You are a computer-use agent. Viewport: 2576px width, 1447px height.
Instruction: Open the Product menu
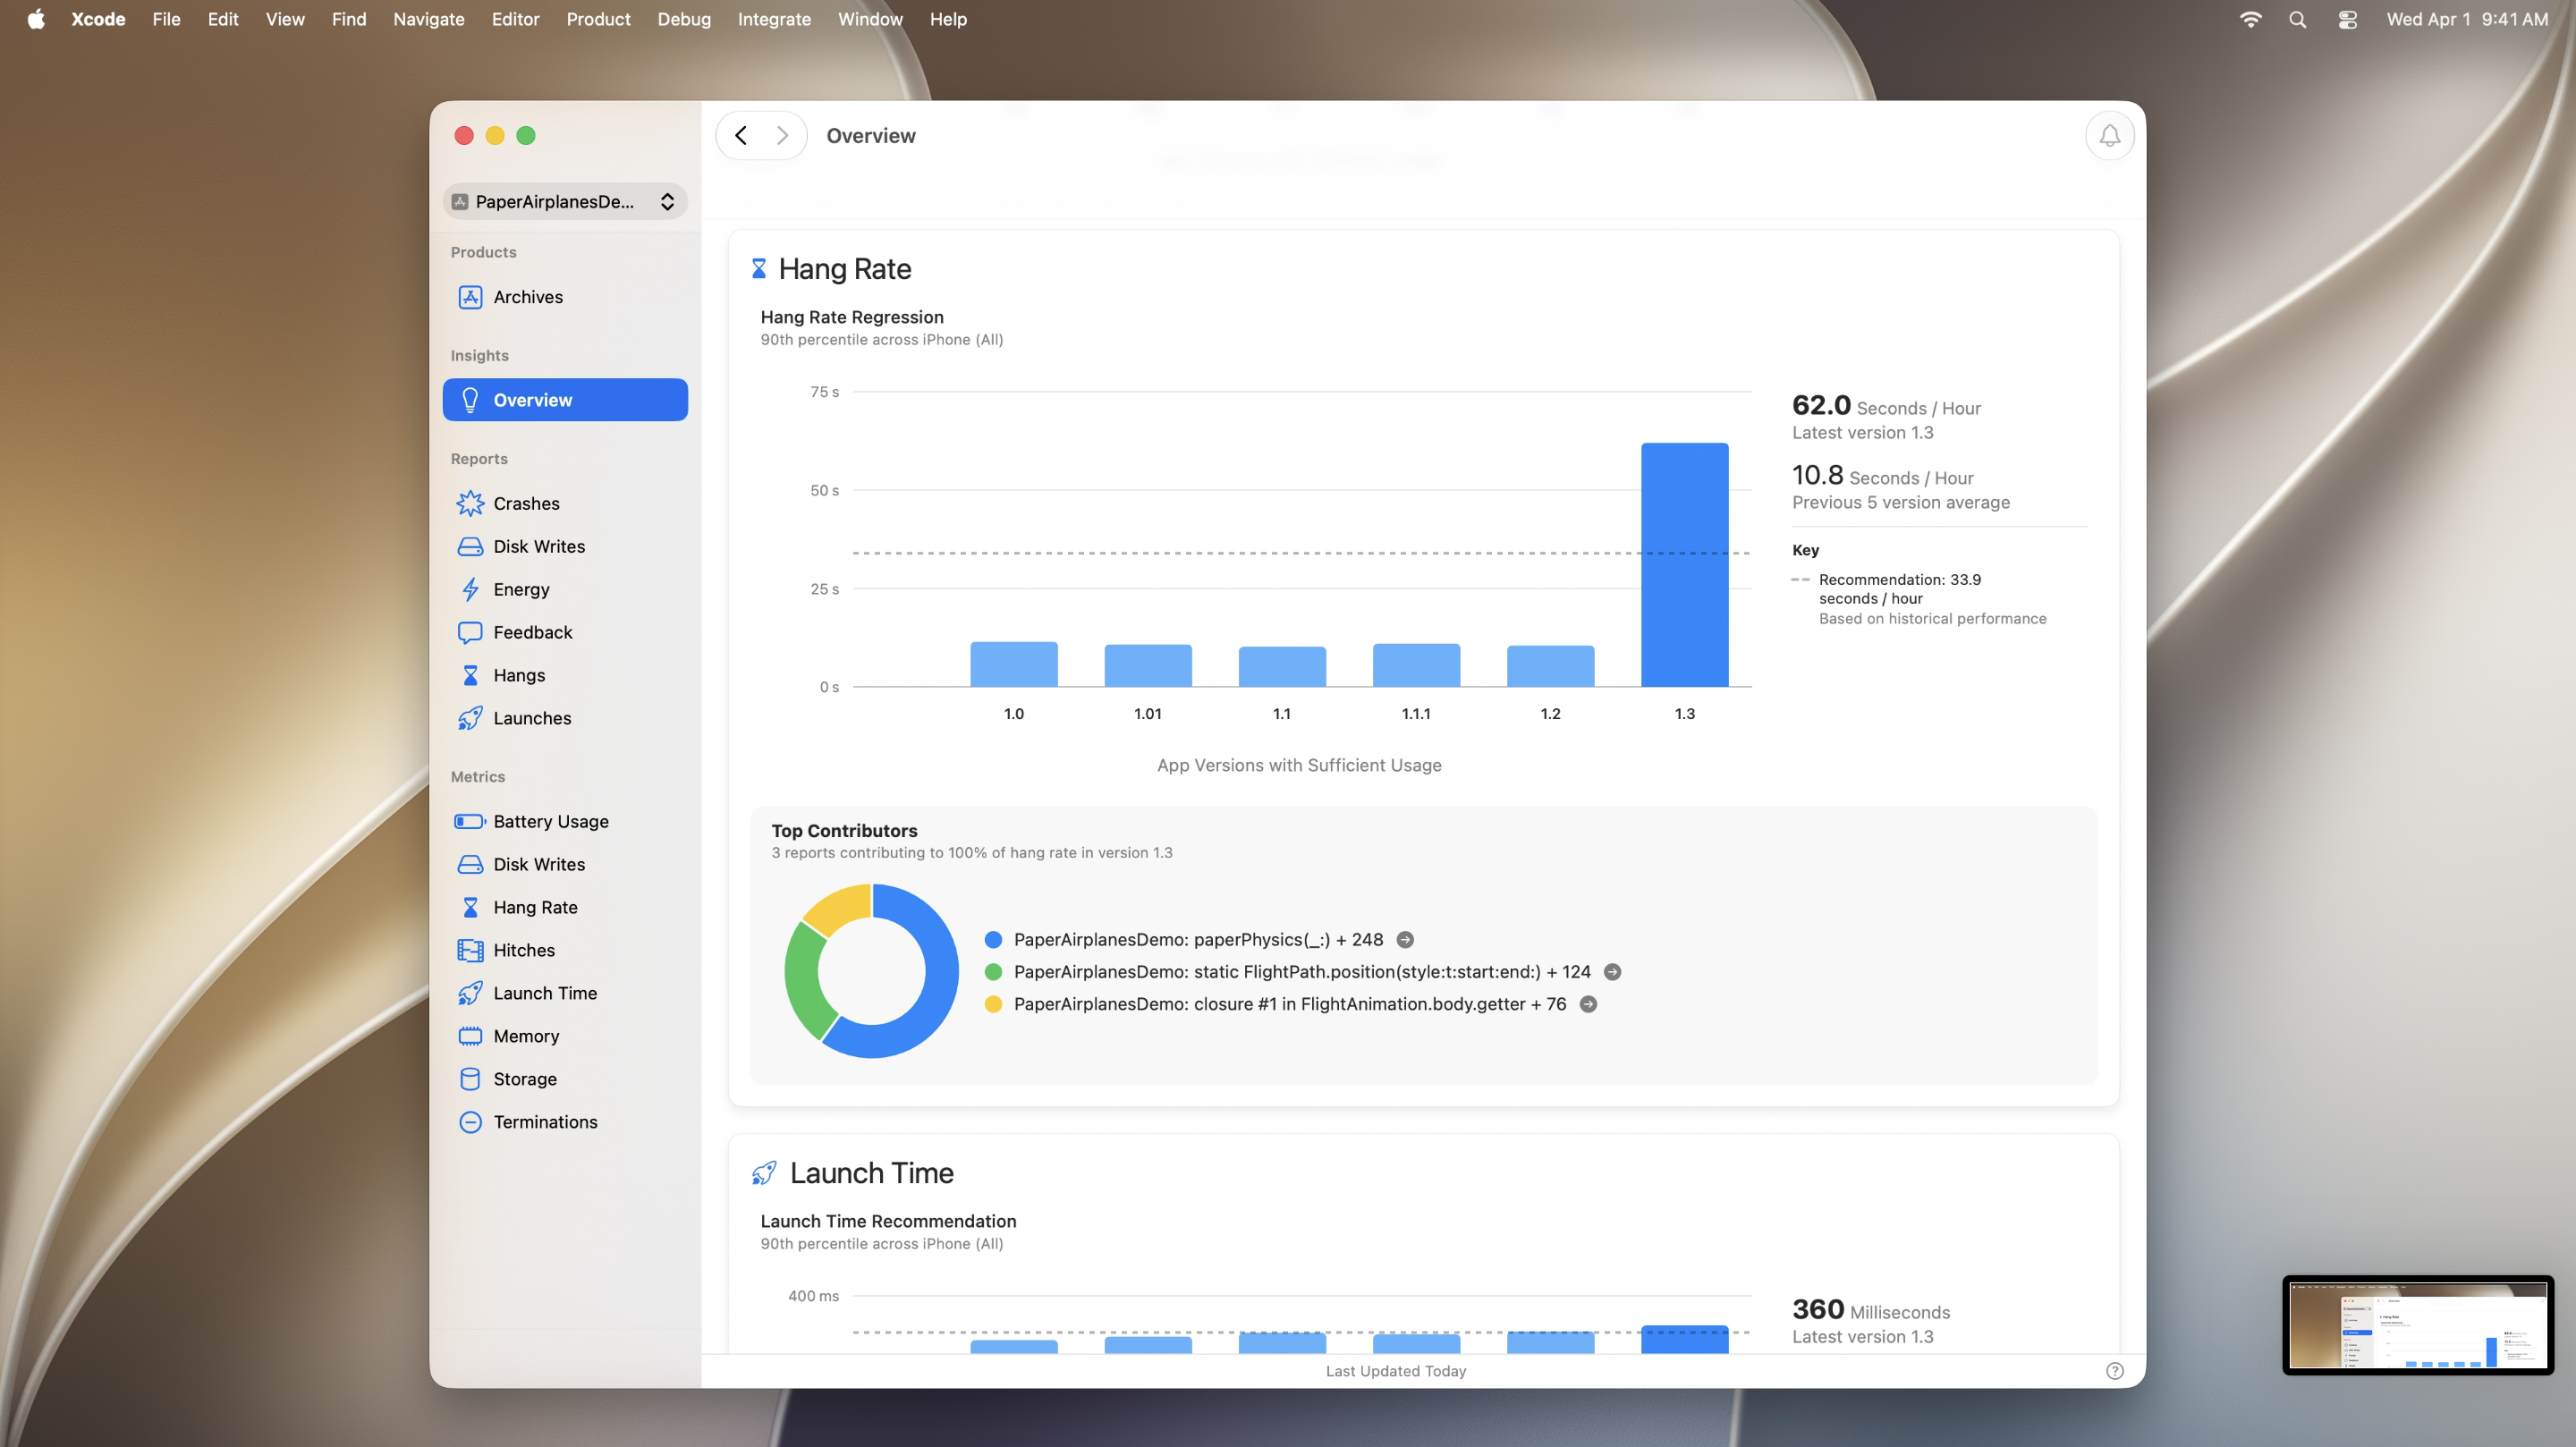coord(598,19)
